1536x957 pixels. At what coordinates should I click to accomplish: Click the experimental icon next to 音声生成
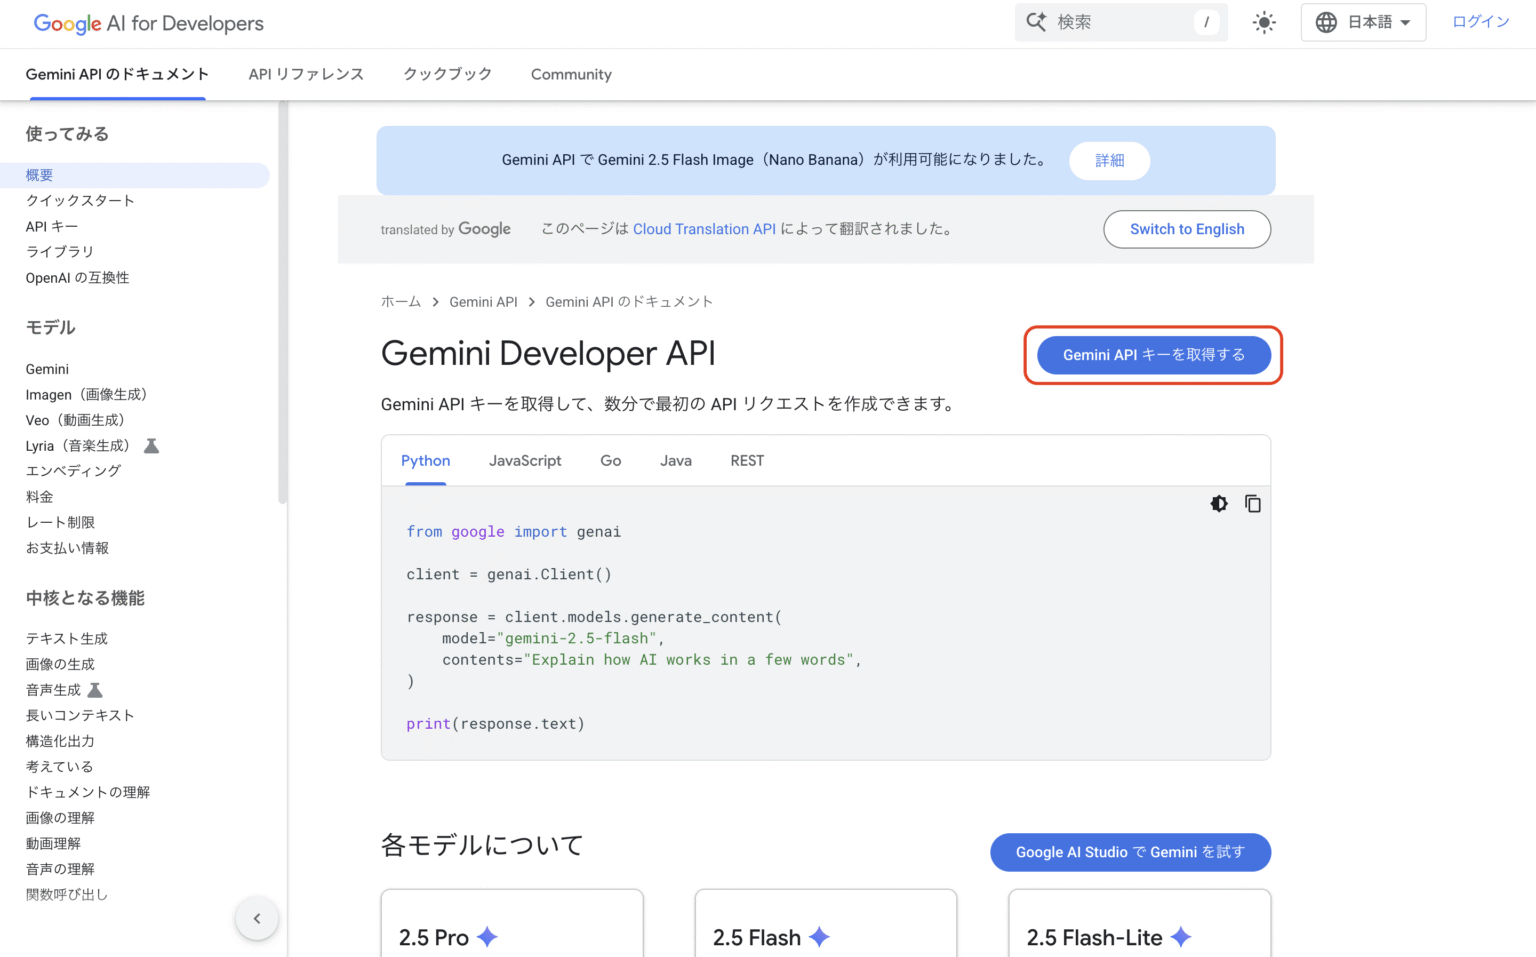(94, 689)
